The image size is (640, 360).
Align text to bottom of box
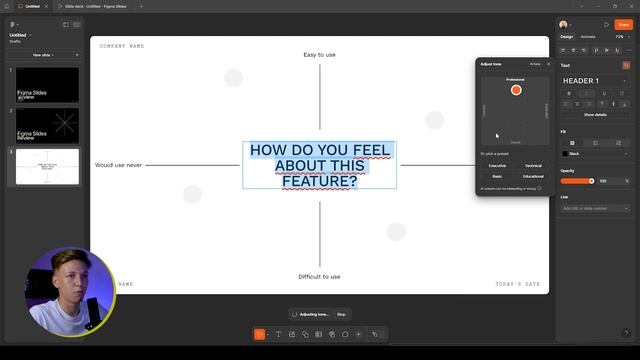click(x=624, y=104)
